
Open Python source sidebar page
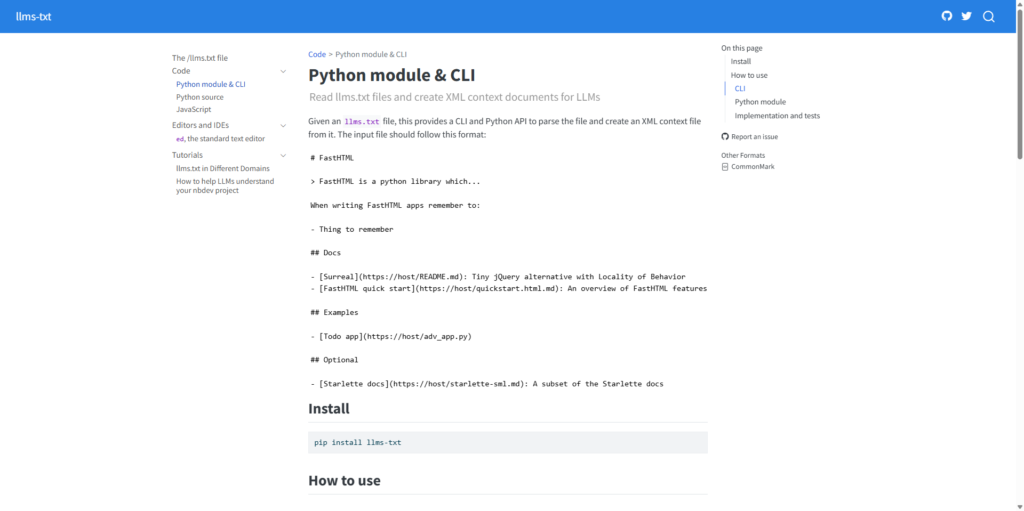point(200,97)
